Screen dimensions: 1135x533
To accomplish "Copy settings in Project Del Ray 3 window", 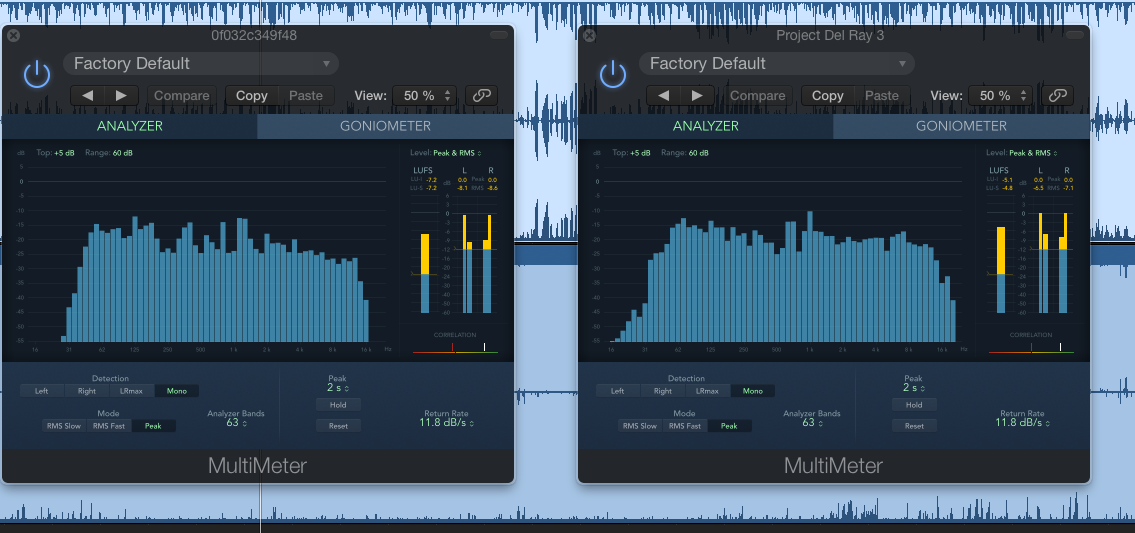I will (828, 96).
